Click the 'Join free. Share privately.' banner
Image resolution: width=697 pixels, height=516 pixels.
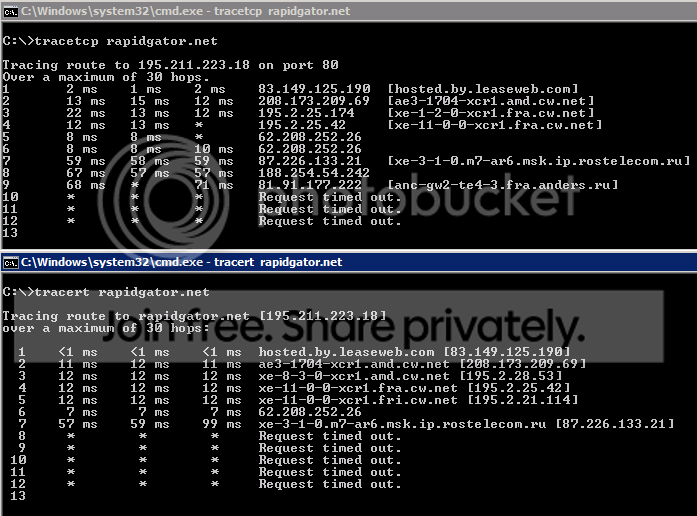click(x=339, y=327)
